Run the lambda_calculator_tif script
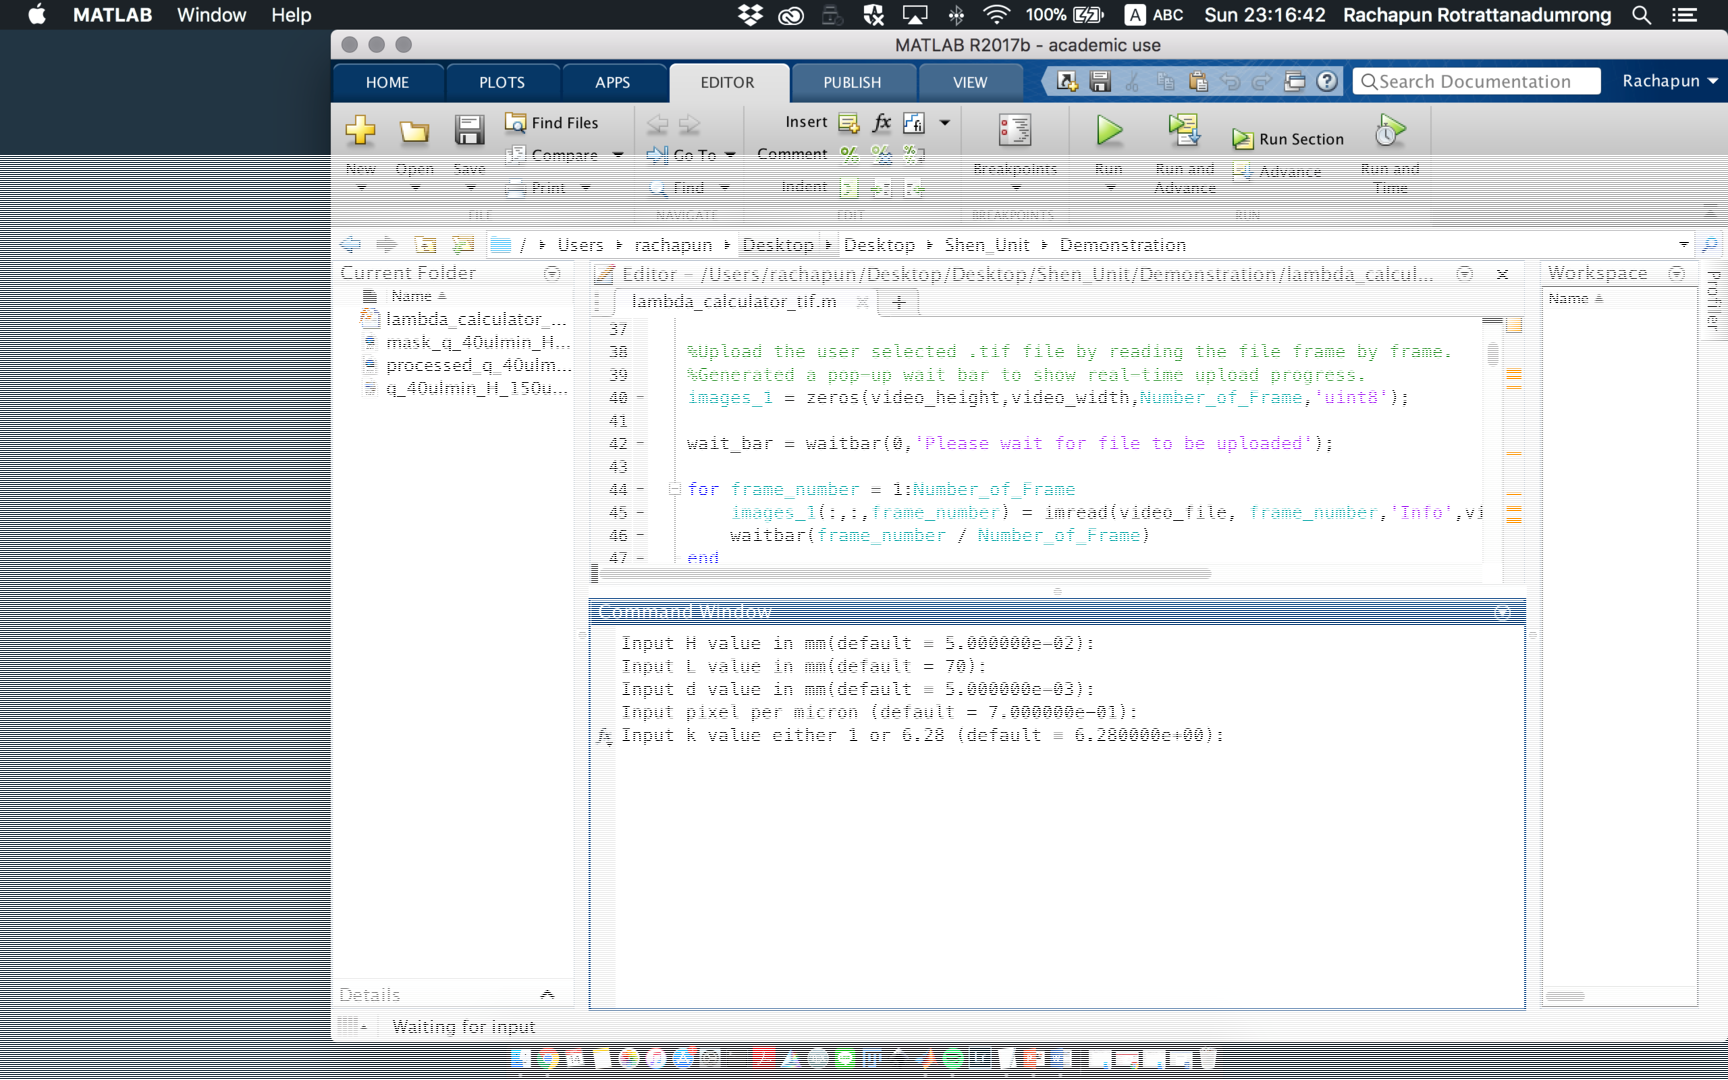 pos(1107,130)
